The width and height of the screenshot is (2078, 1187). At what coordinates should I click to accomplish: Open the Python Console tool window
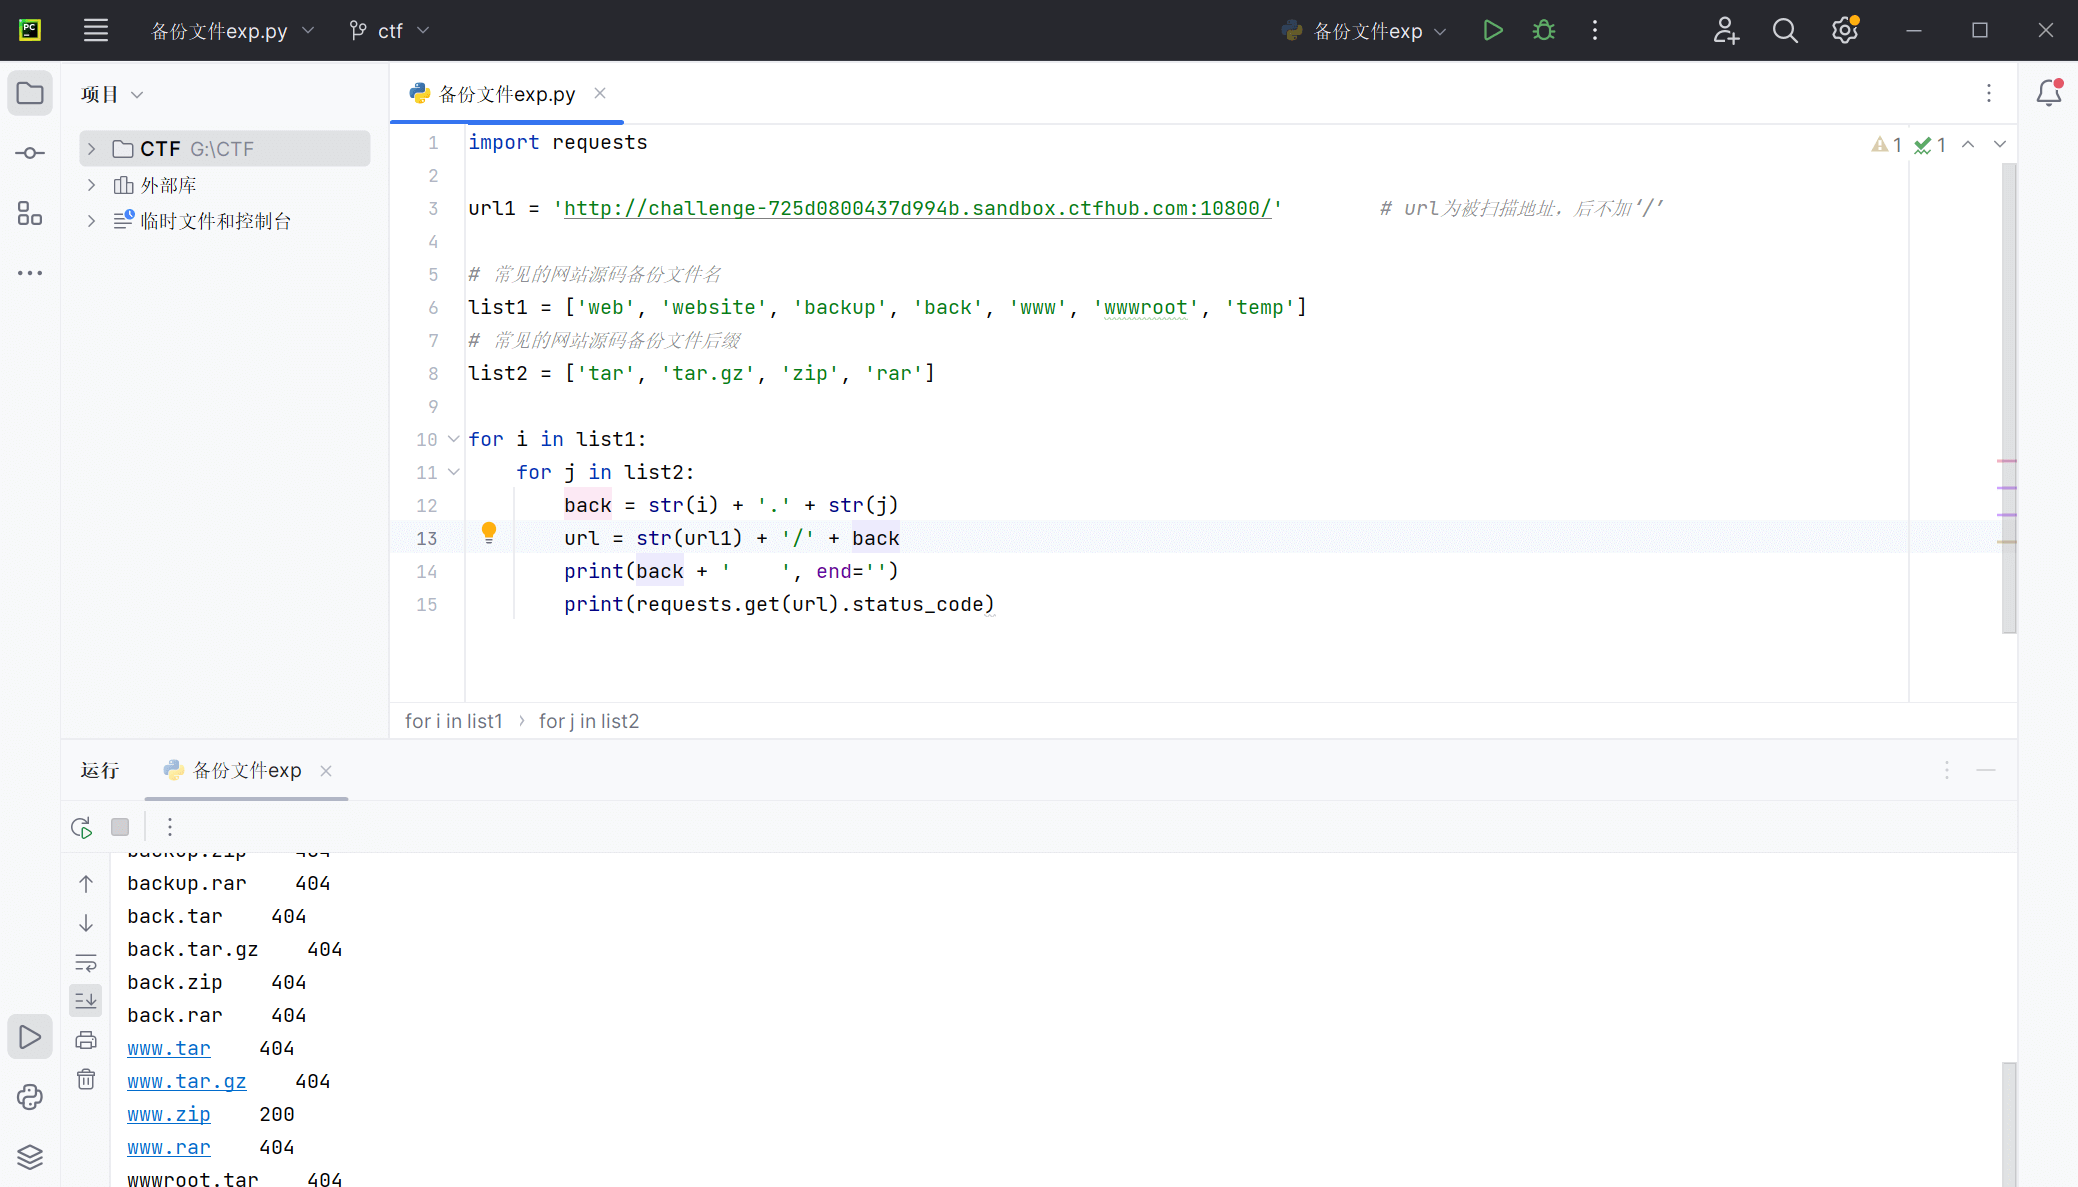click(x=30, y=1097)
